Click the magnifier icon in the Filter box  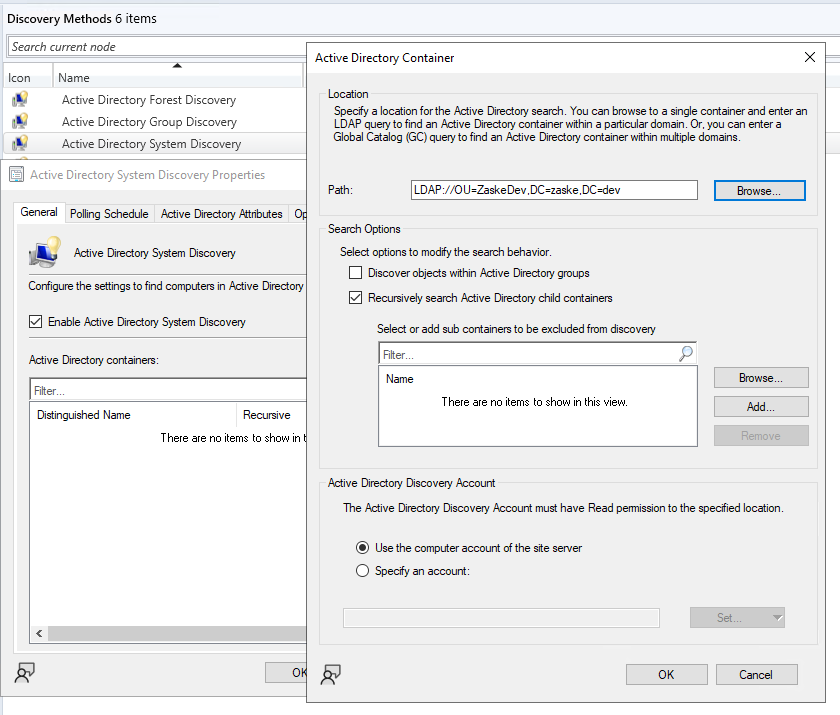[685, 352]
